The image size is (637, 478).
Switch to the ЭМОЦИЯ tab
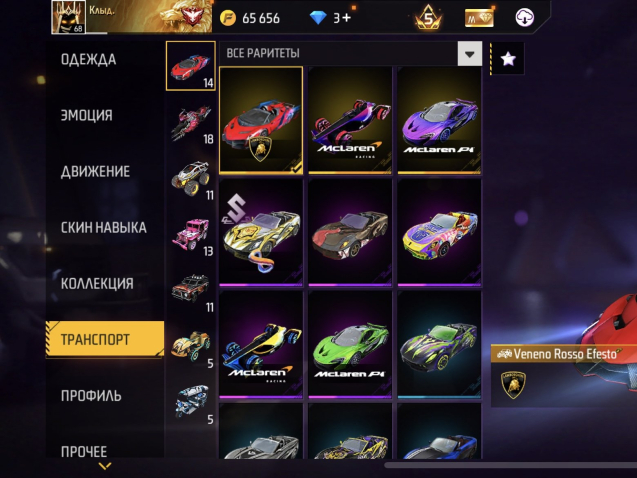[87, 115]
